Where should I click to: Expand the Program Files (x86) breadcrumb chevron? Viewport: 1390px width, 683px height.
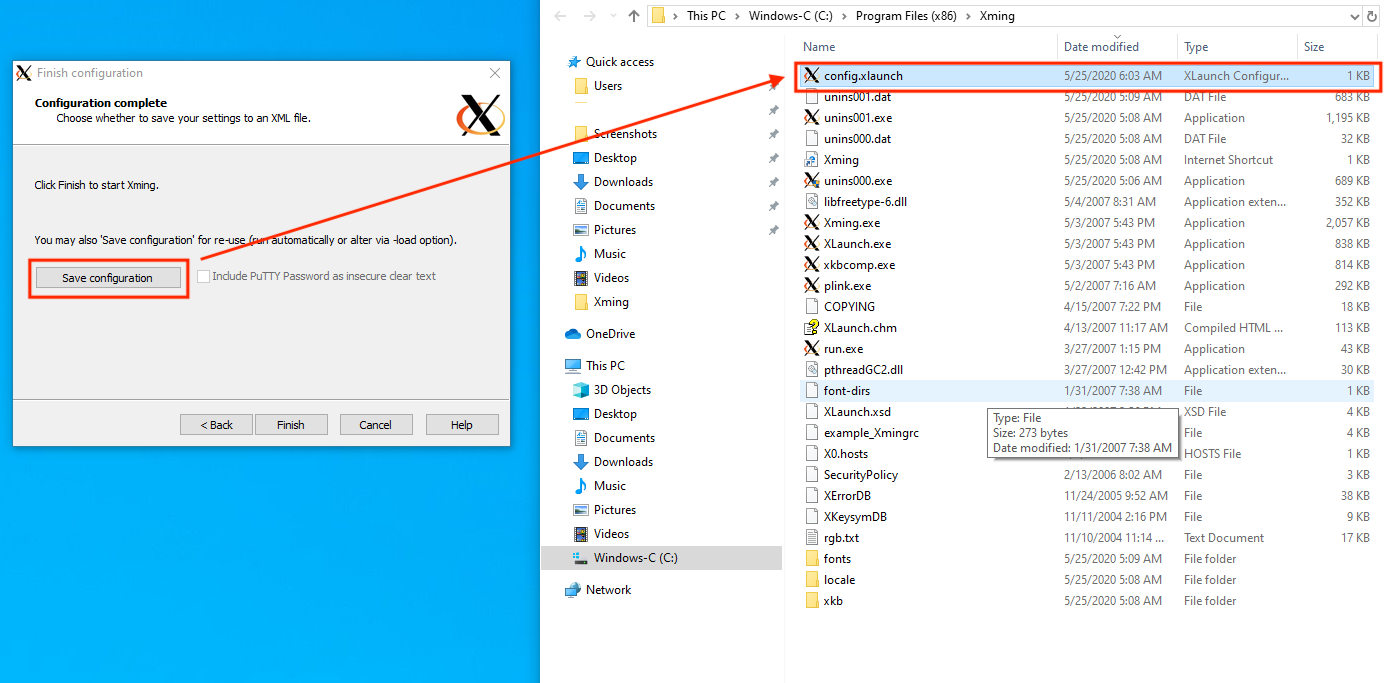pos(967,16)
